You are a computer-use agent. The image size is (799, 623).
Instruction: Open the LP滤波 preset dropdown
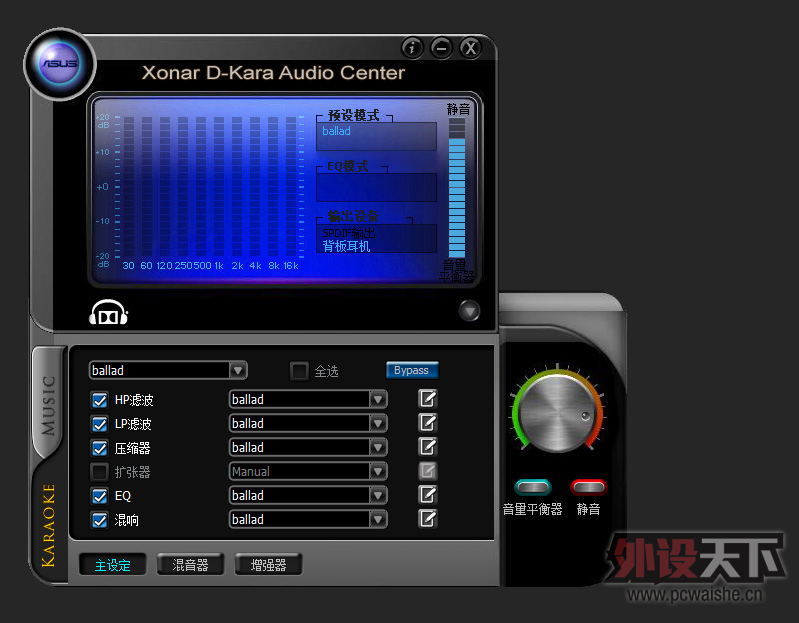tap(308, 423)
